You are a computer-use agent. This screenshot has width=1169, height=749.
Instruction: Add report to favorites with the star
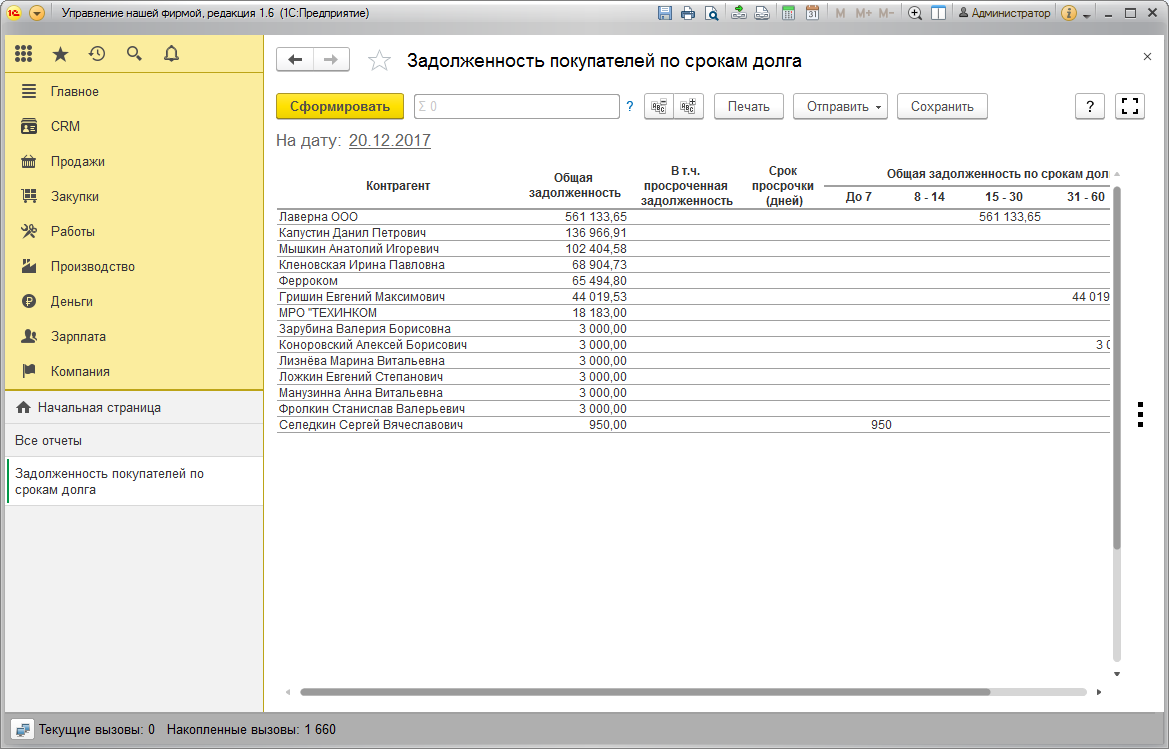379,60
